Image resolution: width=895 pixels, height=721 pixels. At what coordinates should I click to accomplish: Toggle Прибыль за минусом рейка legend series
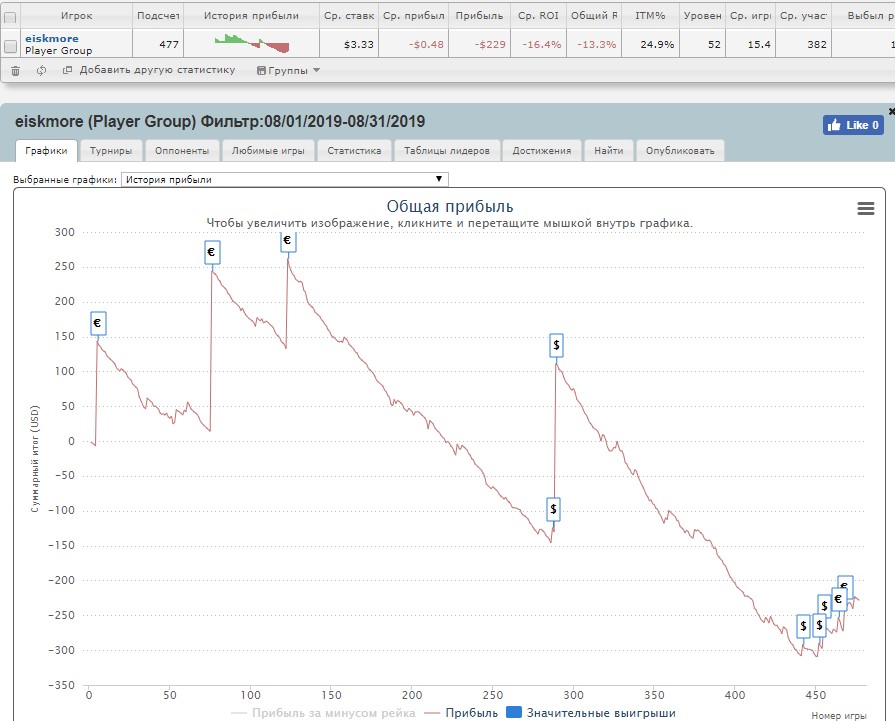[x=323, y=712]
